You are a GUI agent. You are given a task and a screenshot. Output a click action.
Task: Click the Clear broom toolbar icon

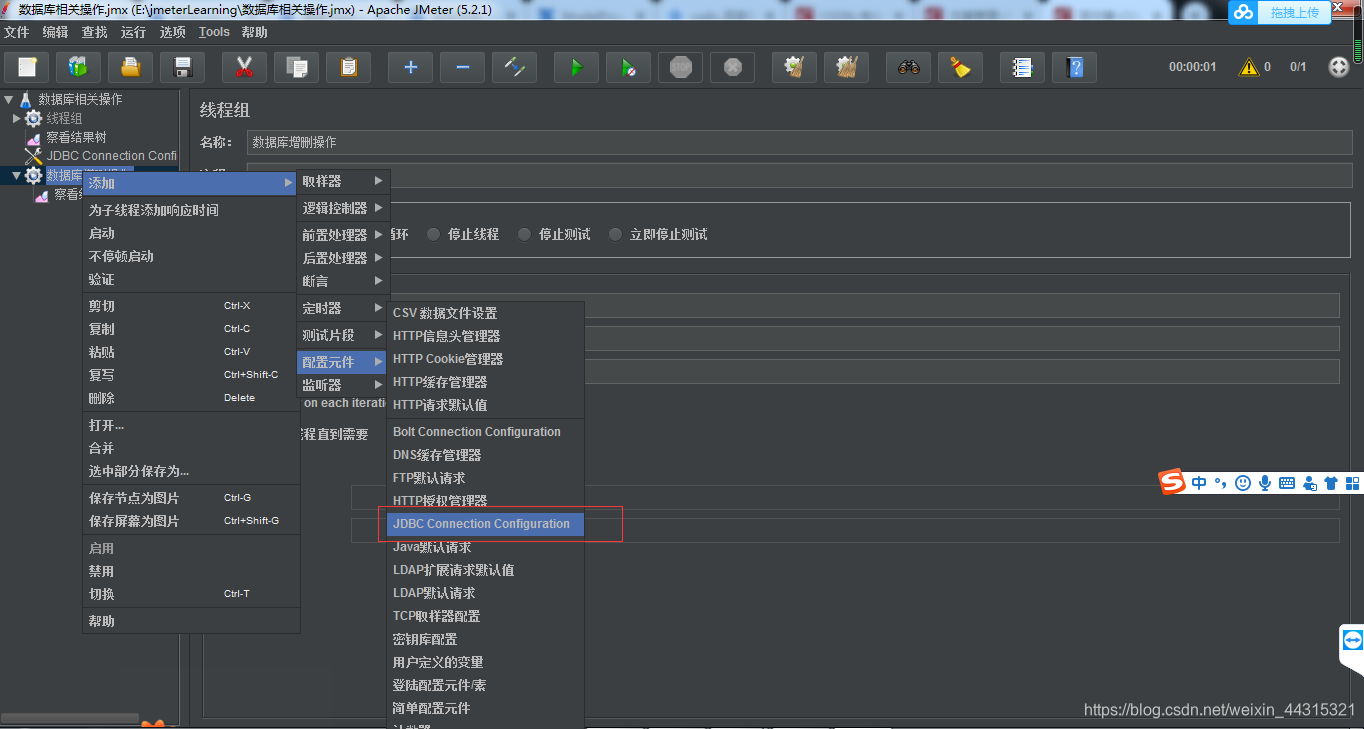click(794, 67)
